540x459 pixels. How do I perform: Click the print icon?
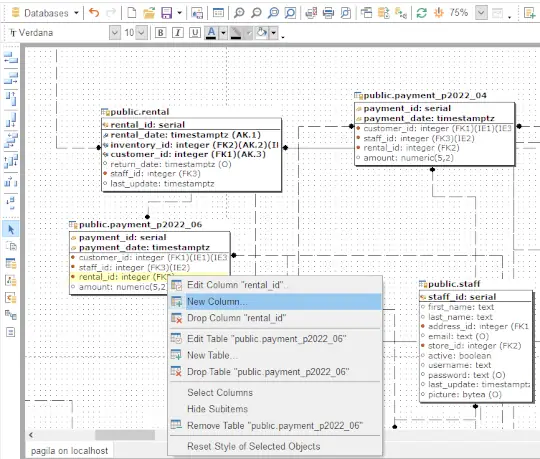tap(328, 13)
